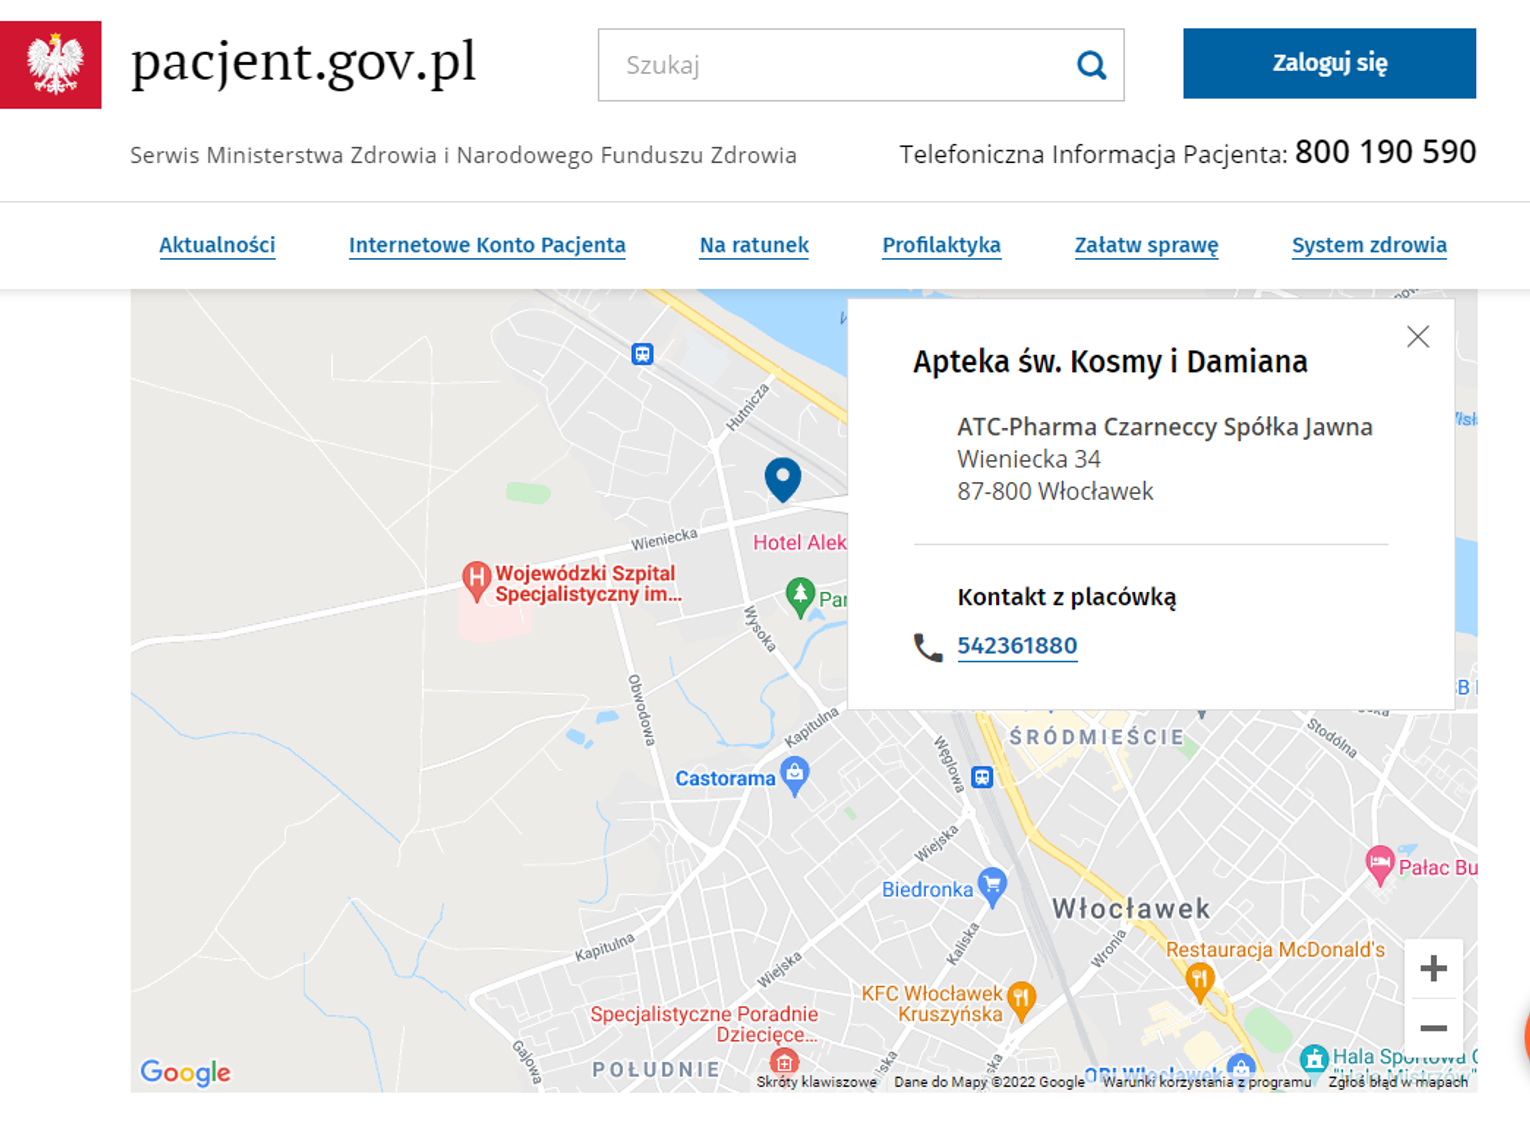
Task: Click the Wojewódzki Szpital Specjalistyczny label
Action: coord(588,584)
